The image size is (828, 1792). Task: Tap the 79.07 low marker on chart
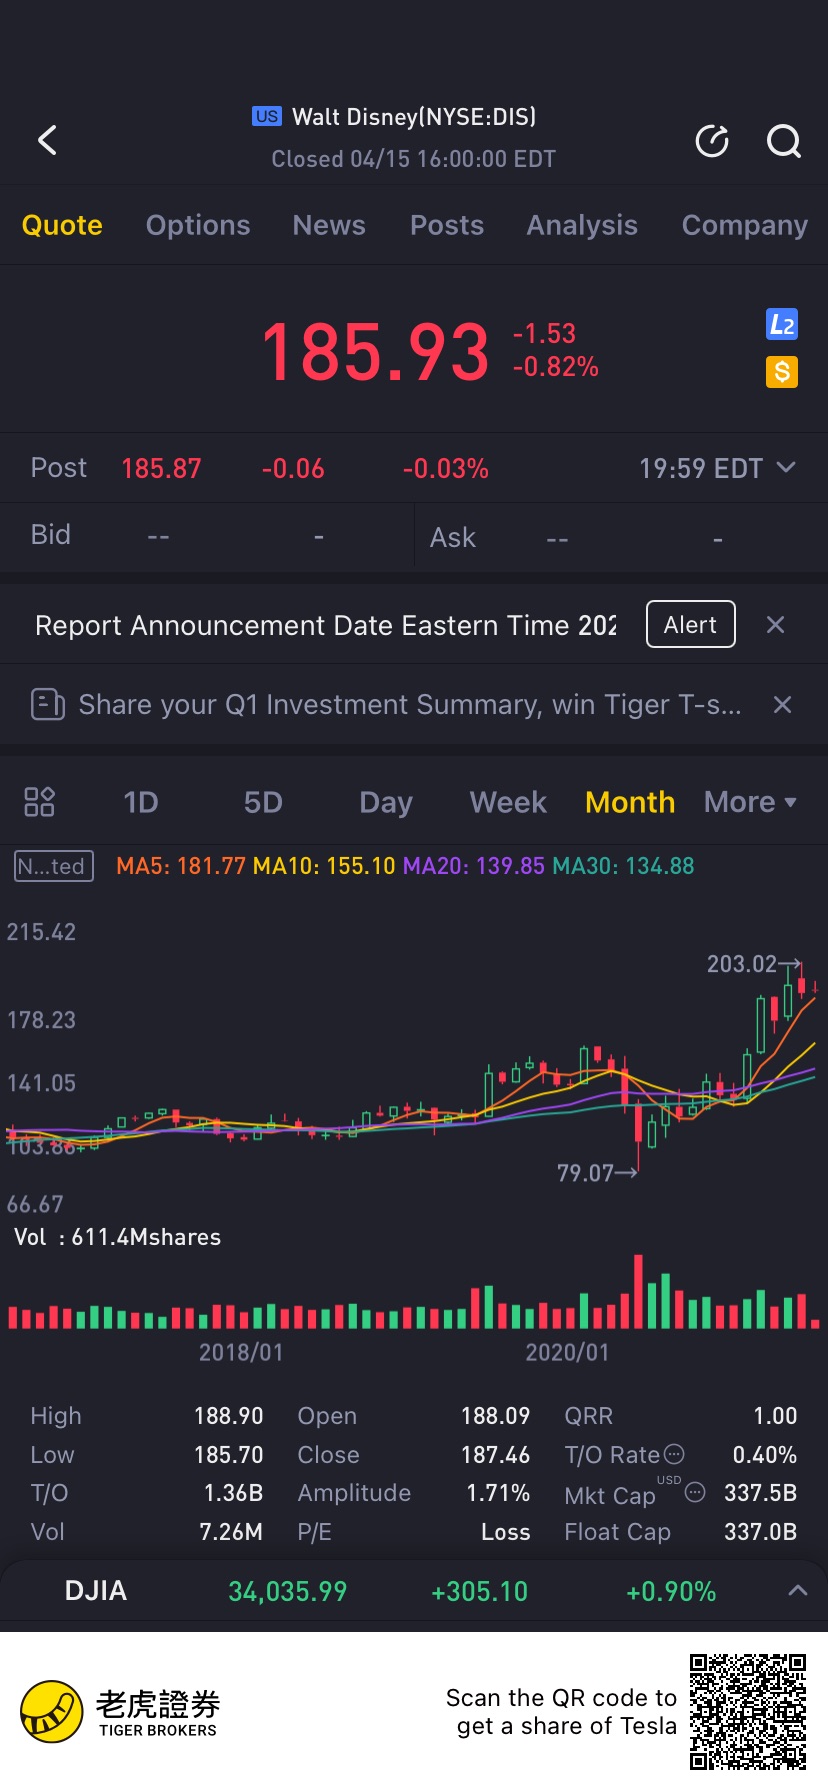pyautogui.click(x=597, y=1173)
